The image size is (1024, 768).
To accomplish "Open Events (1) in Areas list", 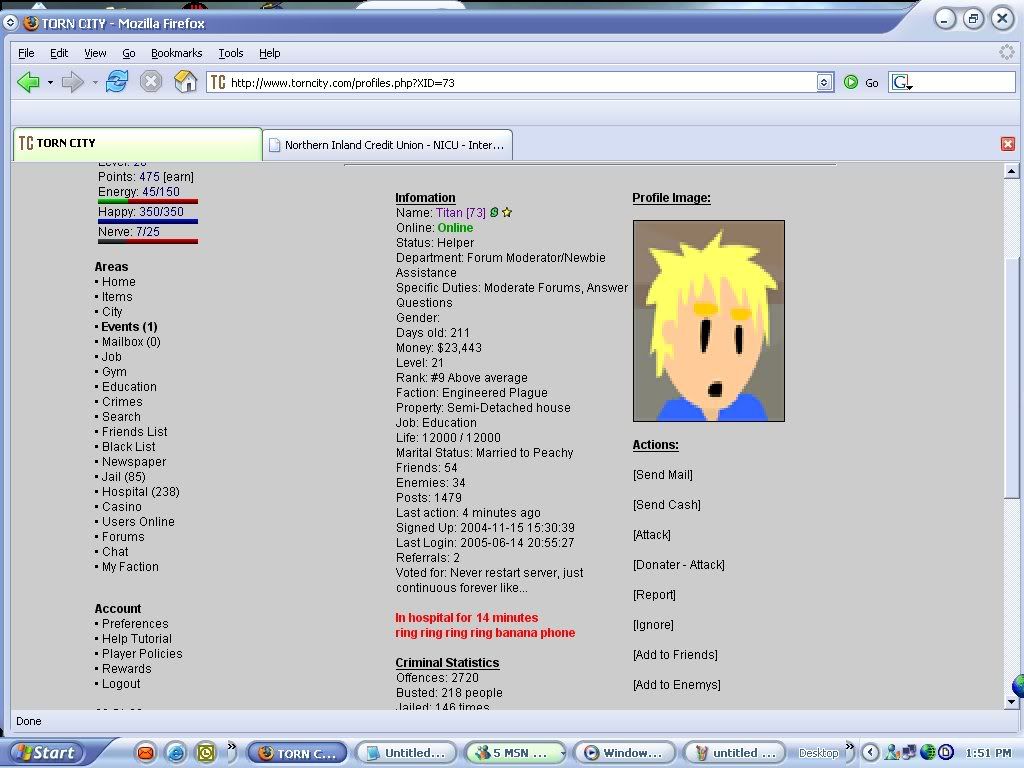I will [129, 327].
